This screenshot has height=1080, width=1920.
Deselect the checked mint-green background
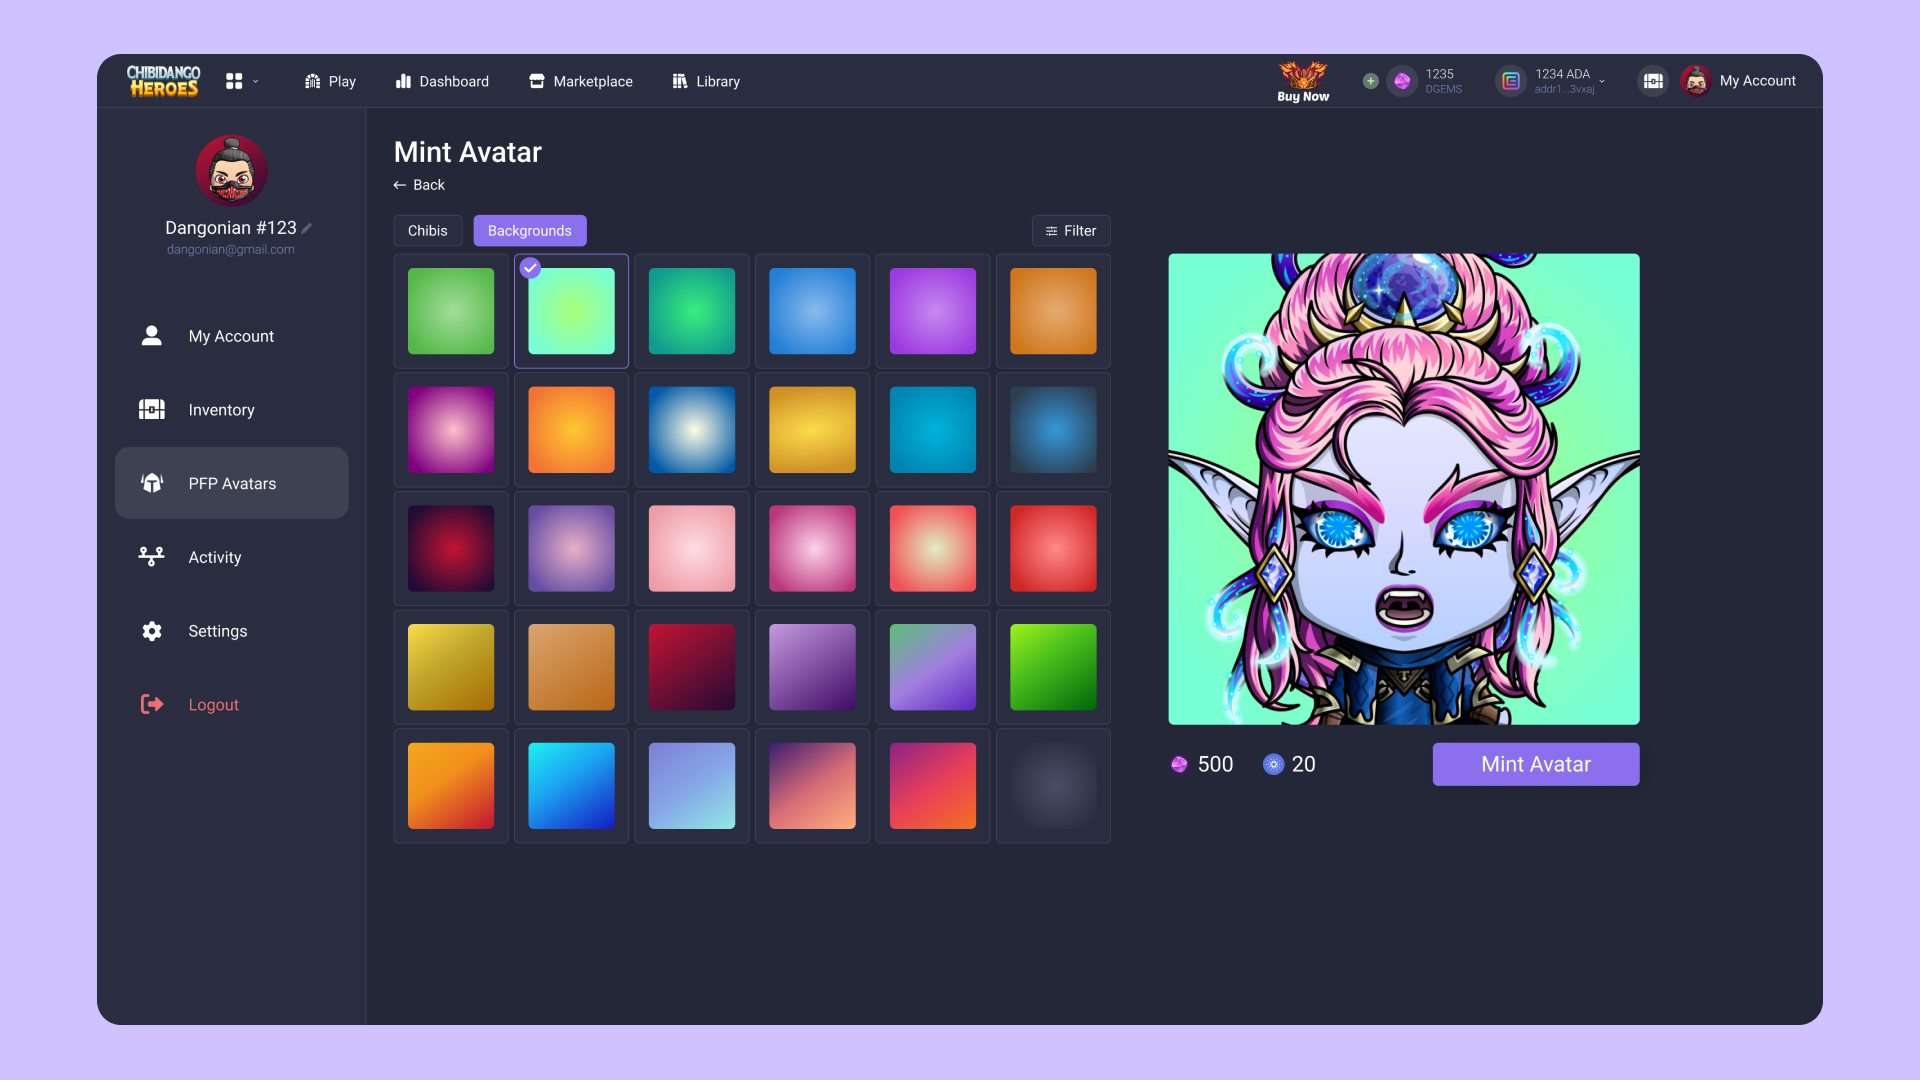click(x=571, y=311)
